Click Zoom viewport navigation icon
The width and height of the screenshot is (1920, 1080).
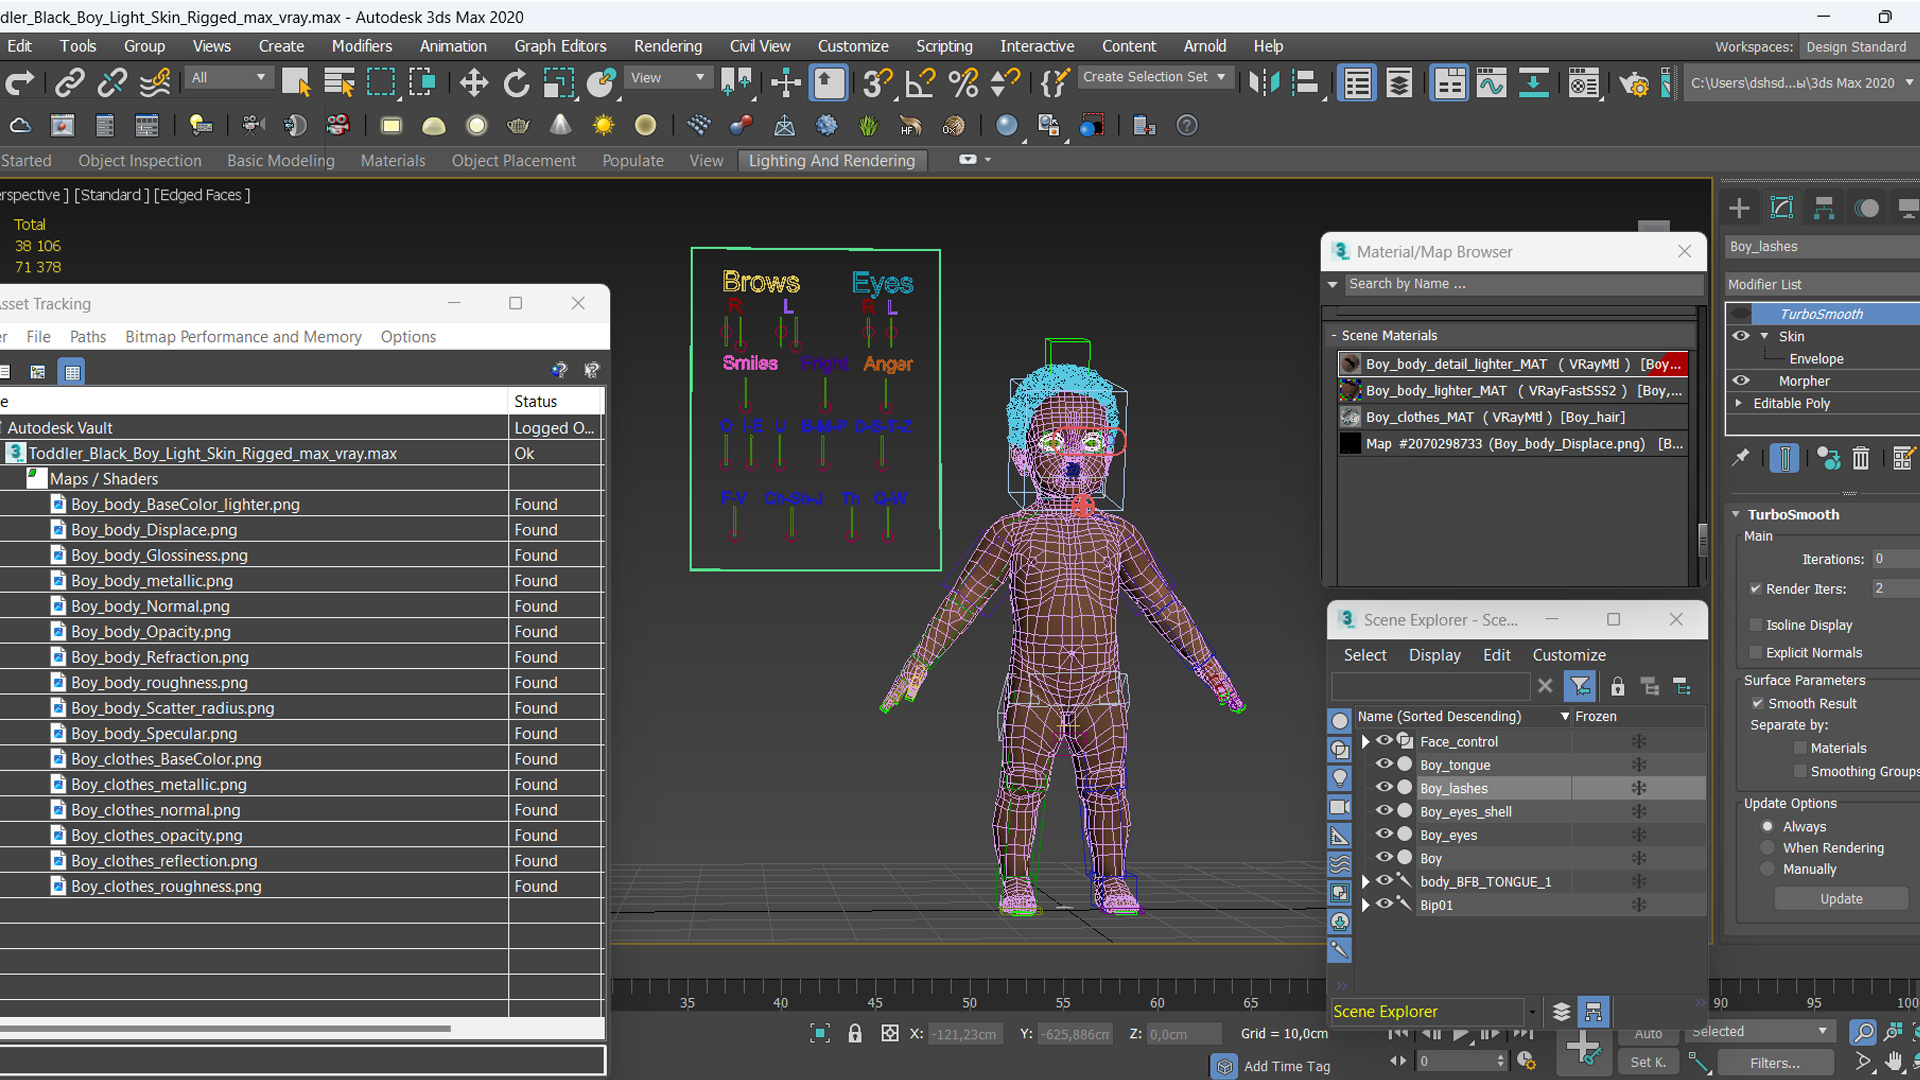[x=1862, y=1032]
